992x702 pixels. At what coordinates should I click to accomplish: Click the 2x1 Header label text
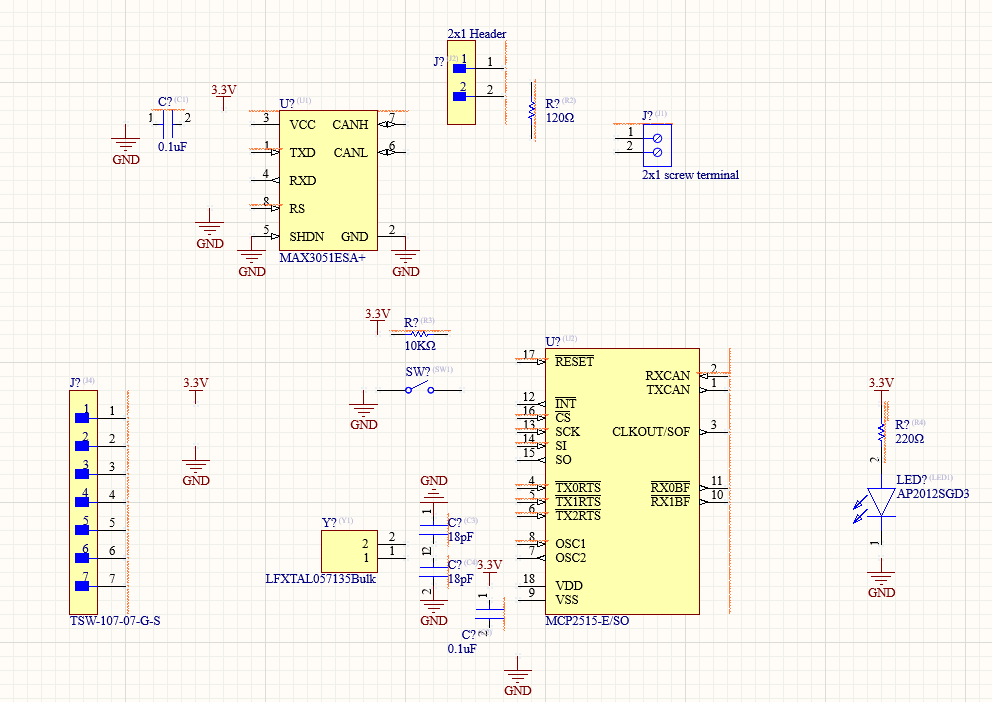tap(476, 34)
